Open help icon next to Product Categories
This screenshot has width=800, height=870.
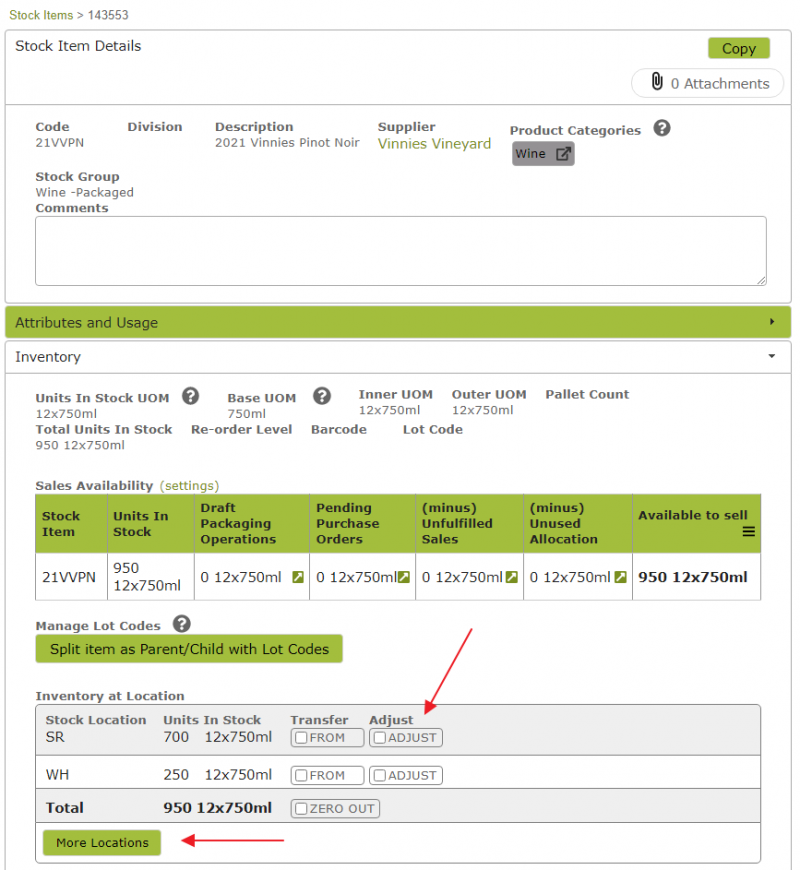[662, 129]
